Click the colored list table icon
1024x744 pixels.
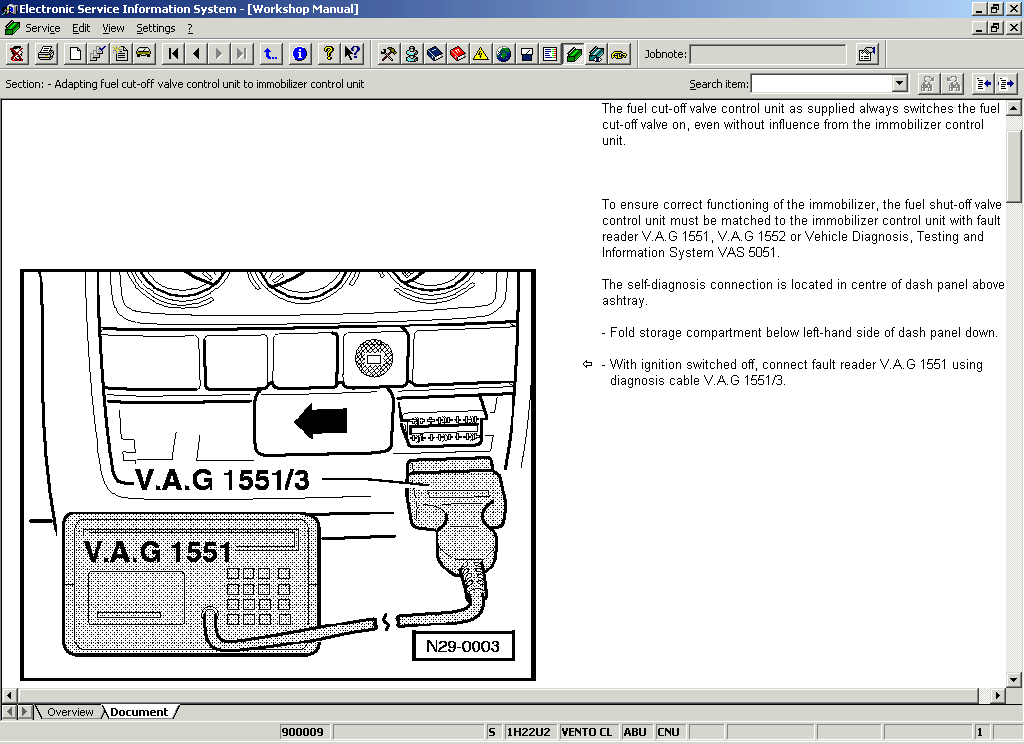coord(550,54)
